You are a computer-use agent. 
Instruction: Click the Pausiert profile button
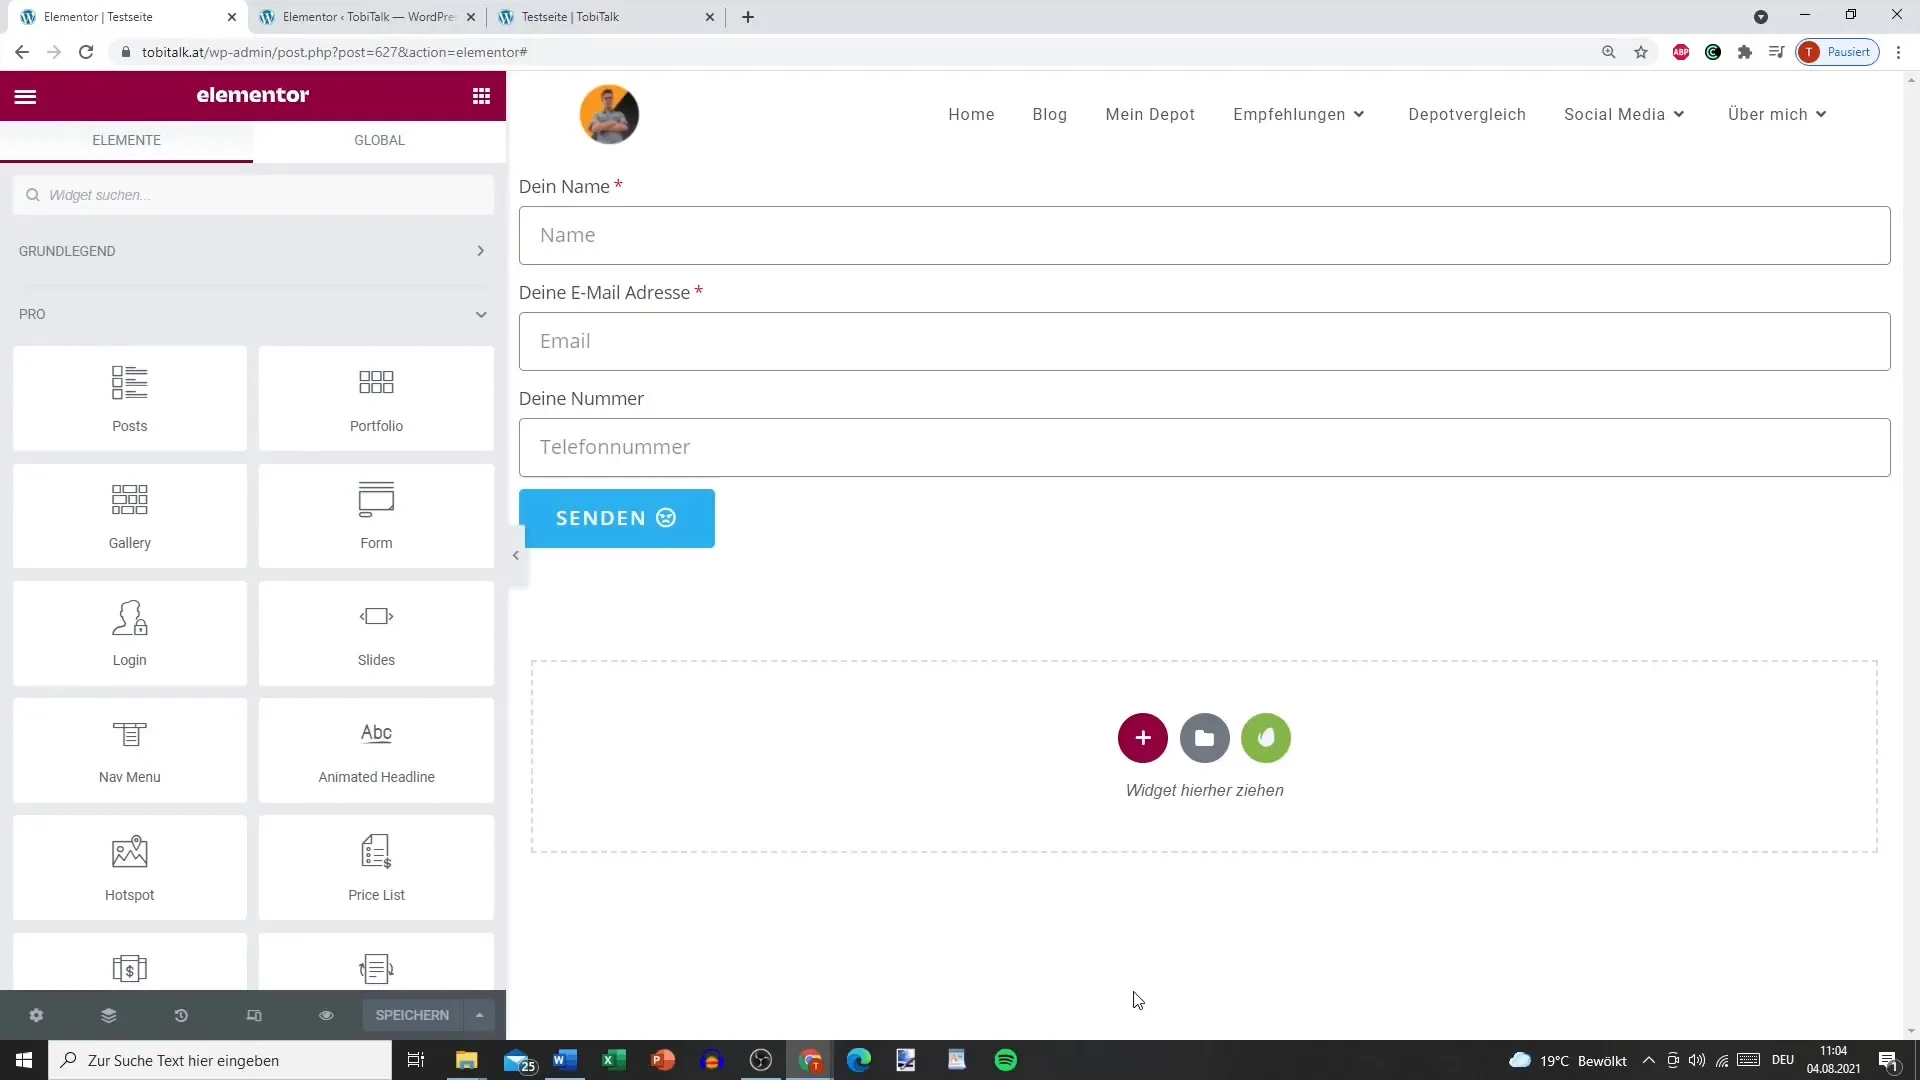pyautogui.click(x=1837, y=52)
